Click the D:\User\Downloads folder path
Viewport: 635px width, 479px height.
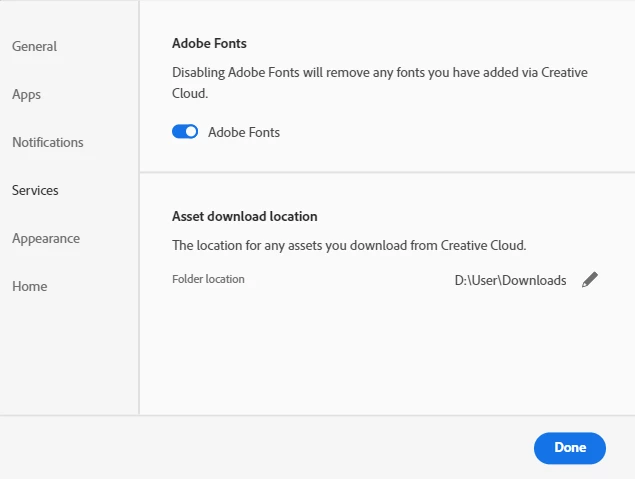[510, 280]
